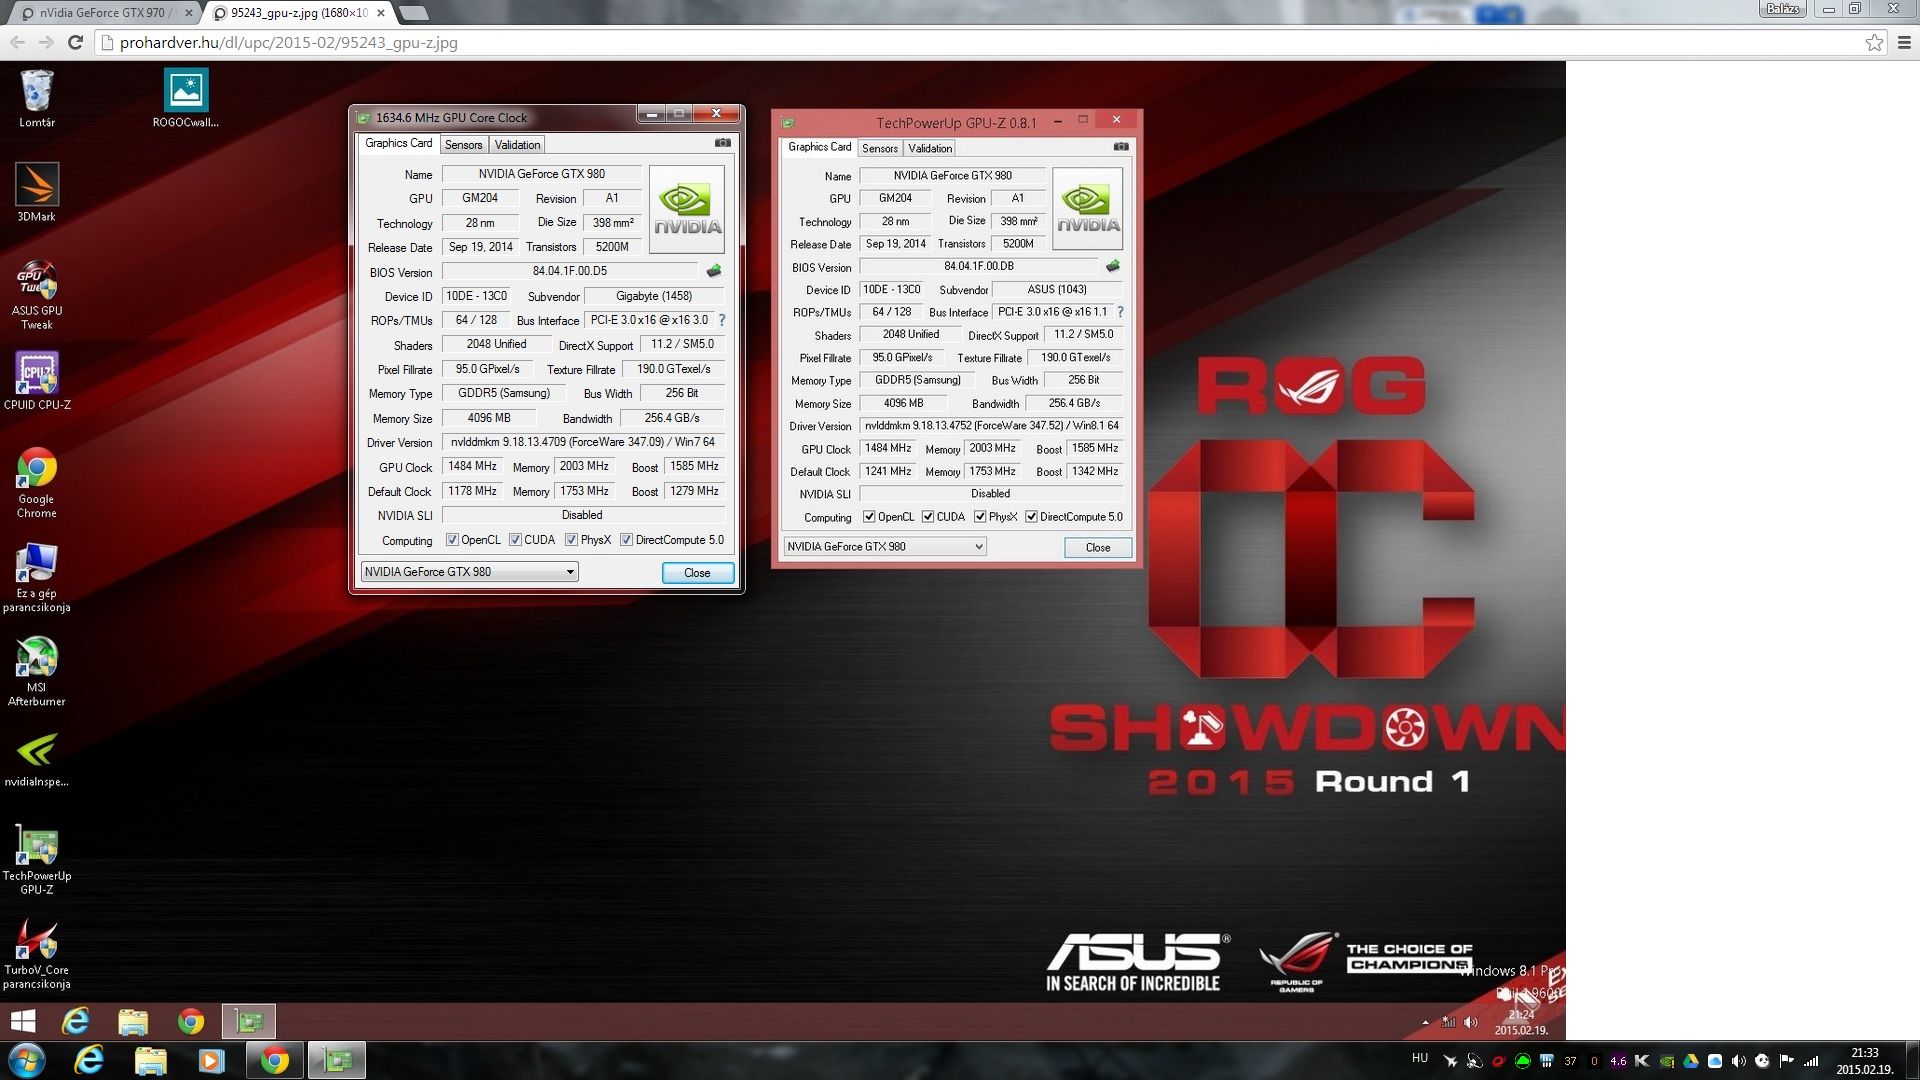
Task: Open Chrome button on the Windows 7 taskbar
Action: coord(274,1061)
